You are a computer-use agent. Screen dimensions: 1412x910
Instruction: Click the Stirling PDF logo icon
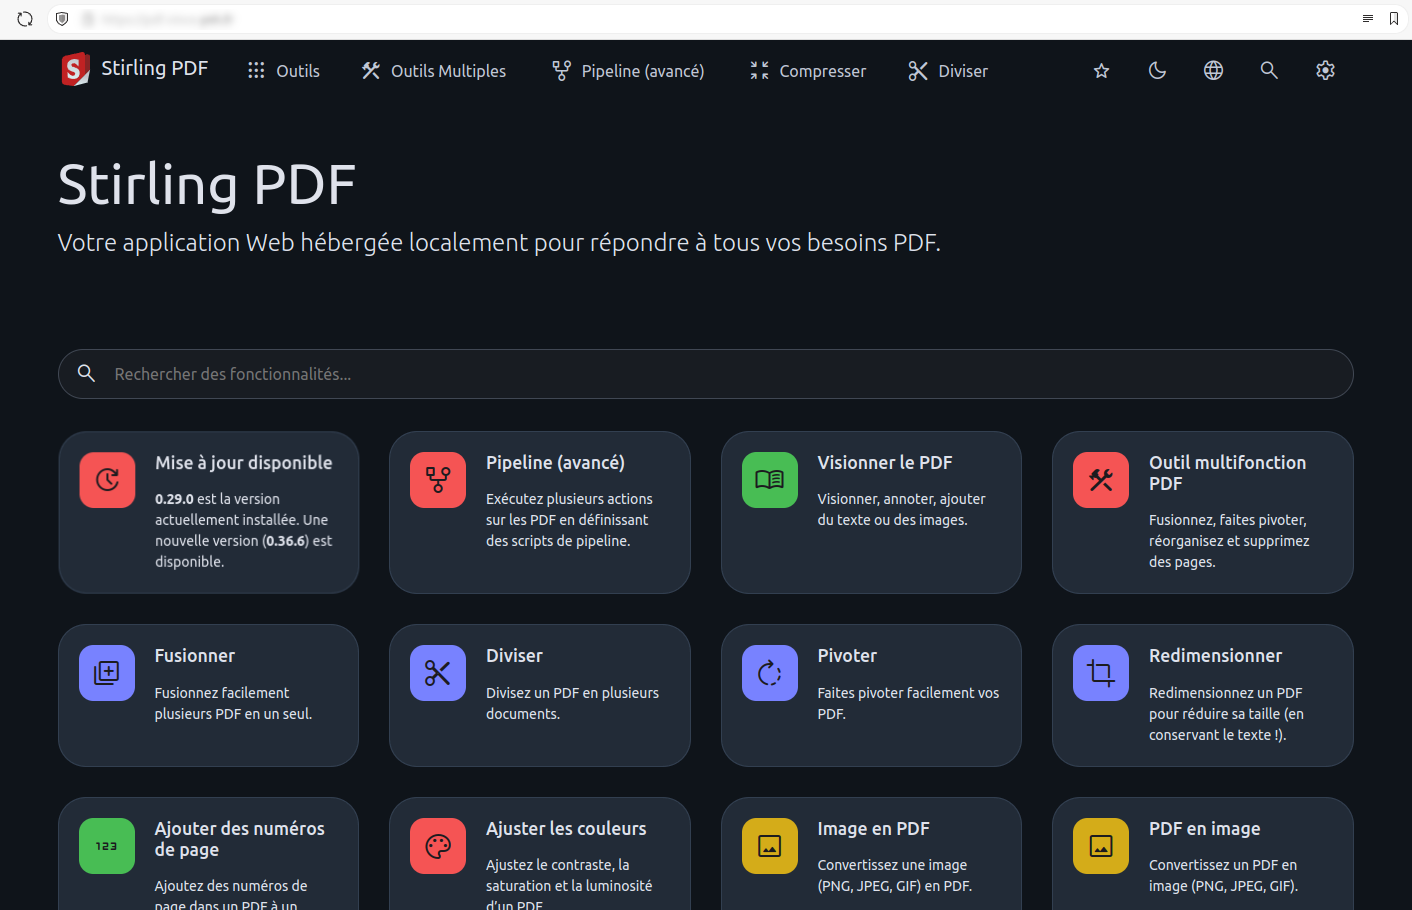(x=75, y=70)
